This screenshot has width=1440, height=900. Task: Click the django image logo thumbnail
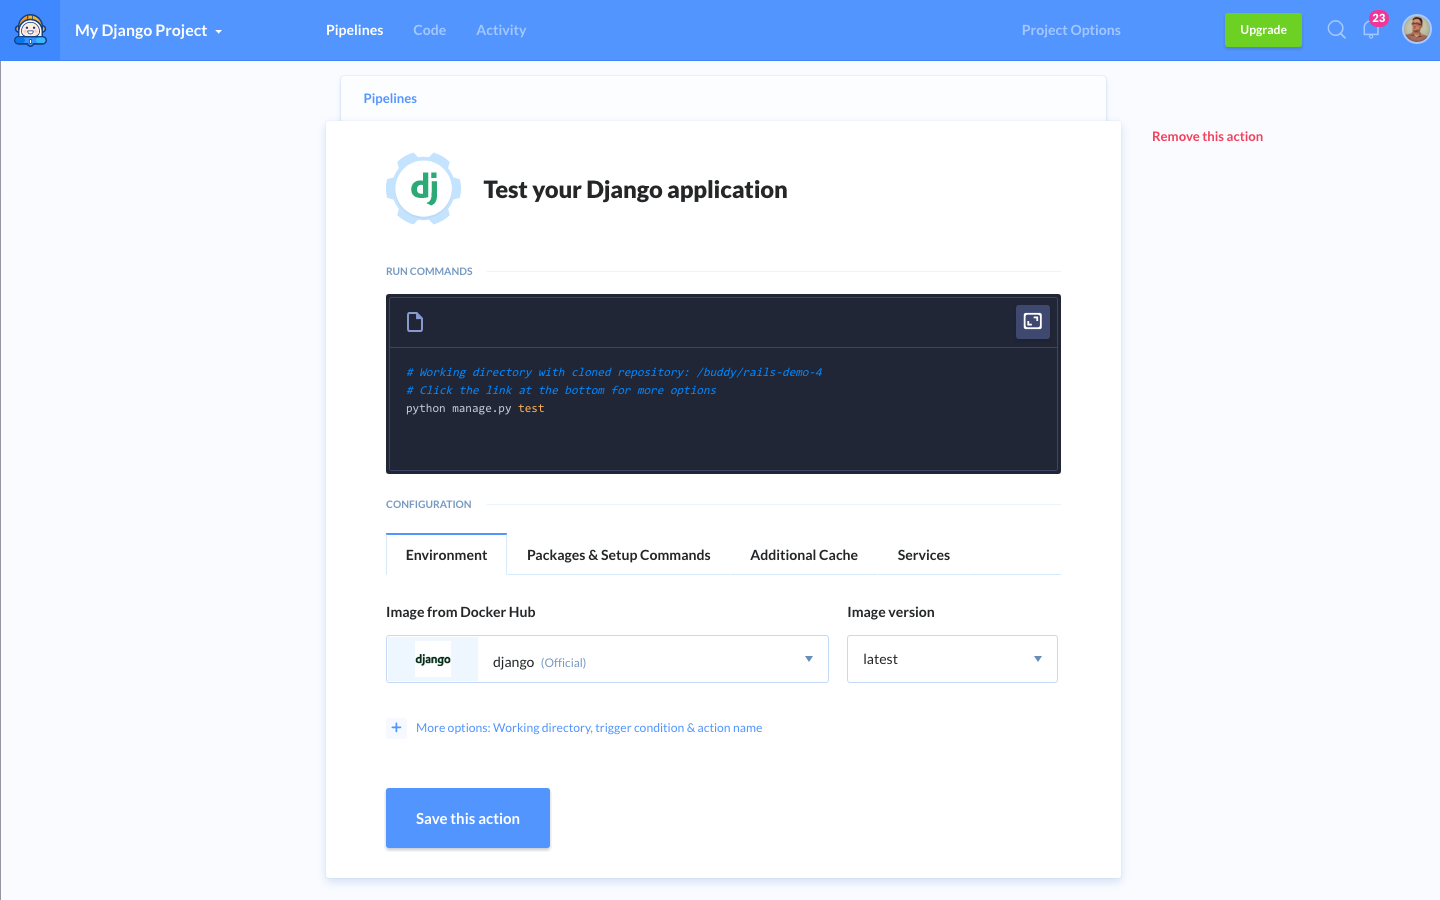(x=433, y=659)
